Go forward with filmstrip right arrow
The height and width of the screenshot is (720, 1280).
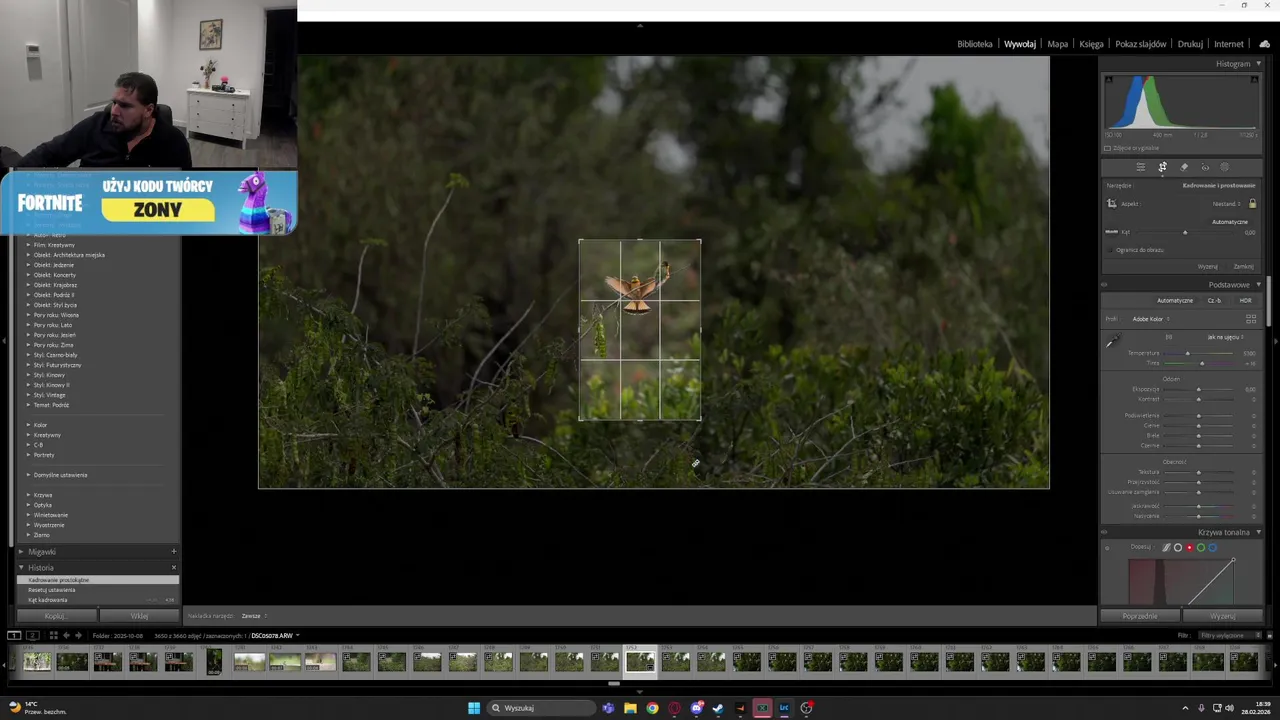(78, 636)
